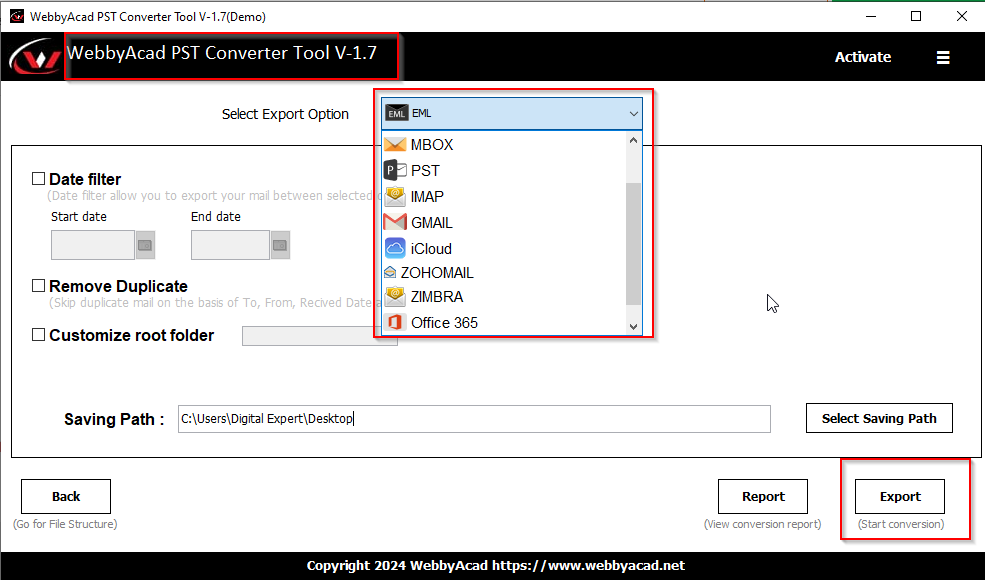Click the iCloud cloud icon
The image size is (985, 580).
(395, 248)
